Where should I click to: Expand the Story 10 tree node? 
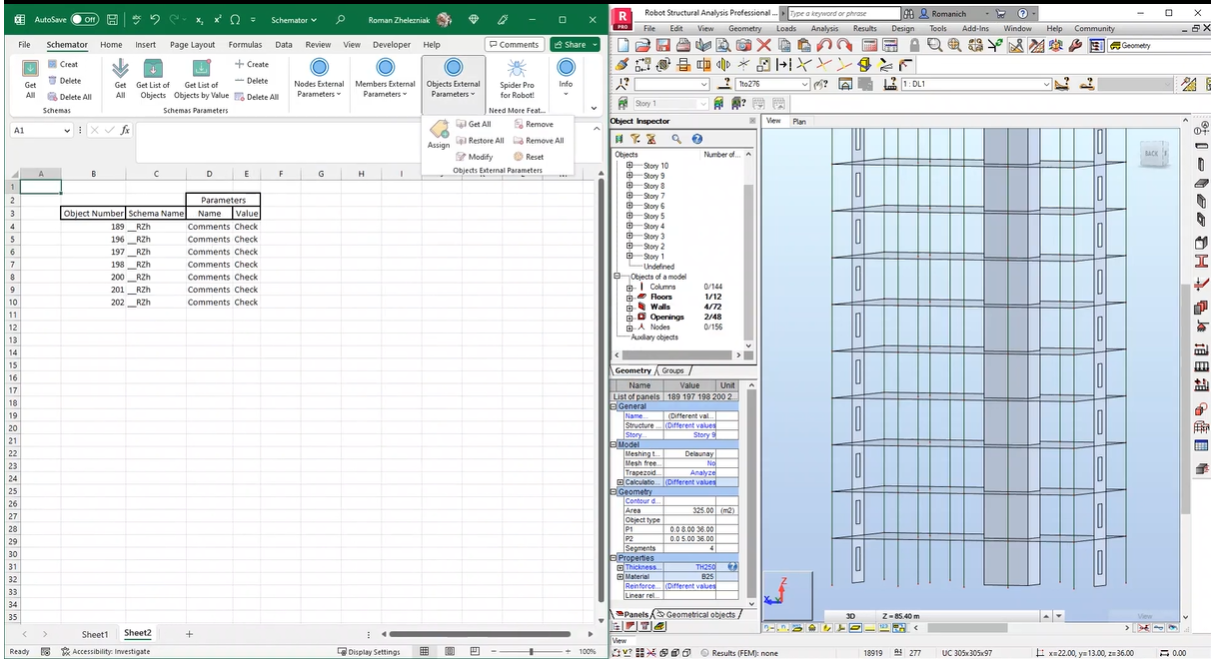click(630, 166)
